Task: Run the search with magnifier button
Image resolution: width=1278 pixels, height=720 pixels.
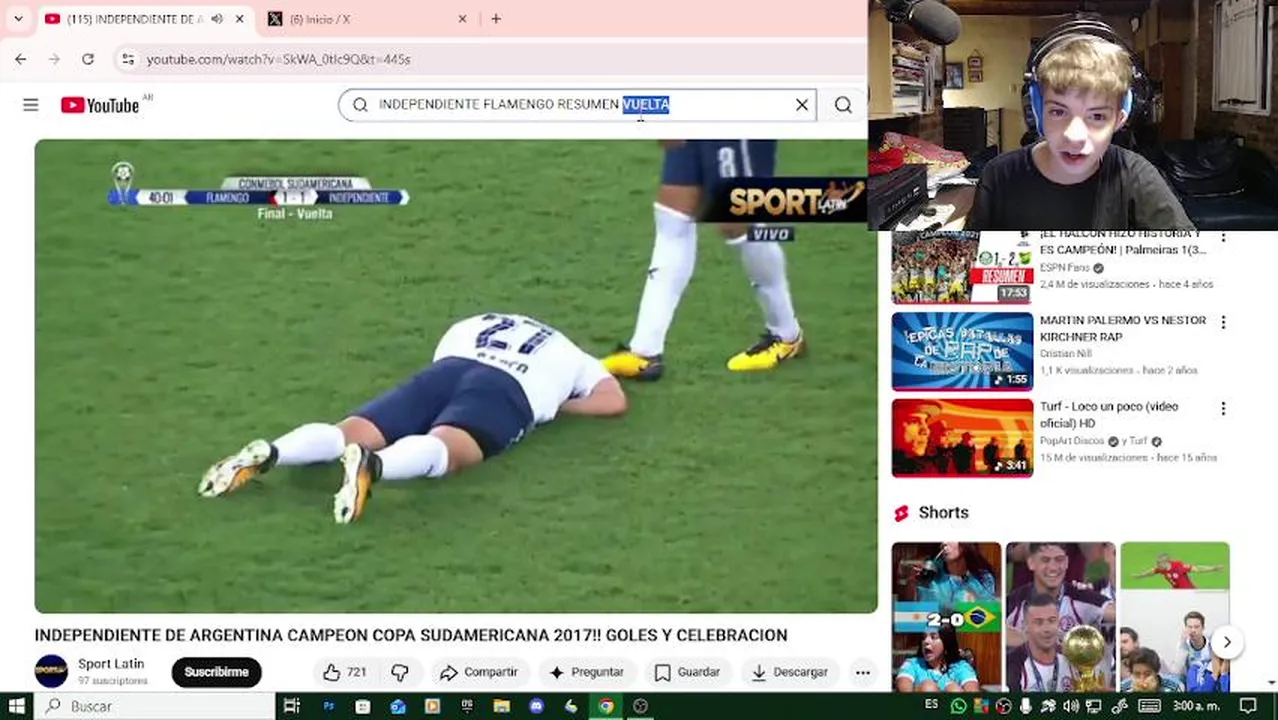Action: point(843,105)
